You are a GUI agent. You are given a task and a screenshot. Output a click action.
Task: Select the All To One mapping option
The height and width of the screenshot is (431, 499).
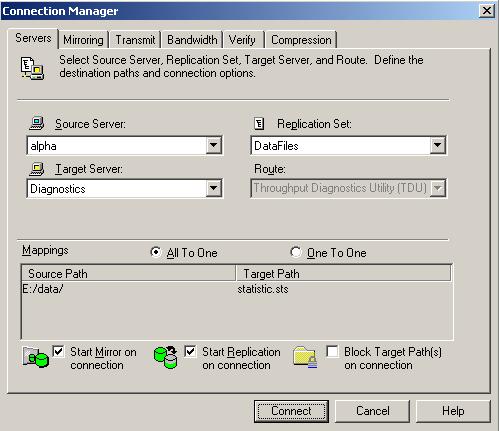coord(156,252)
